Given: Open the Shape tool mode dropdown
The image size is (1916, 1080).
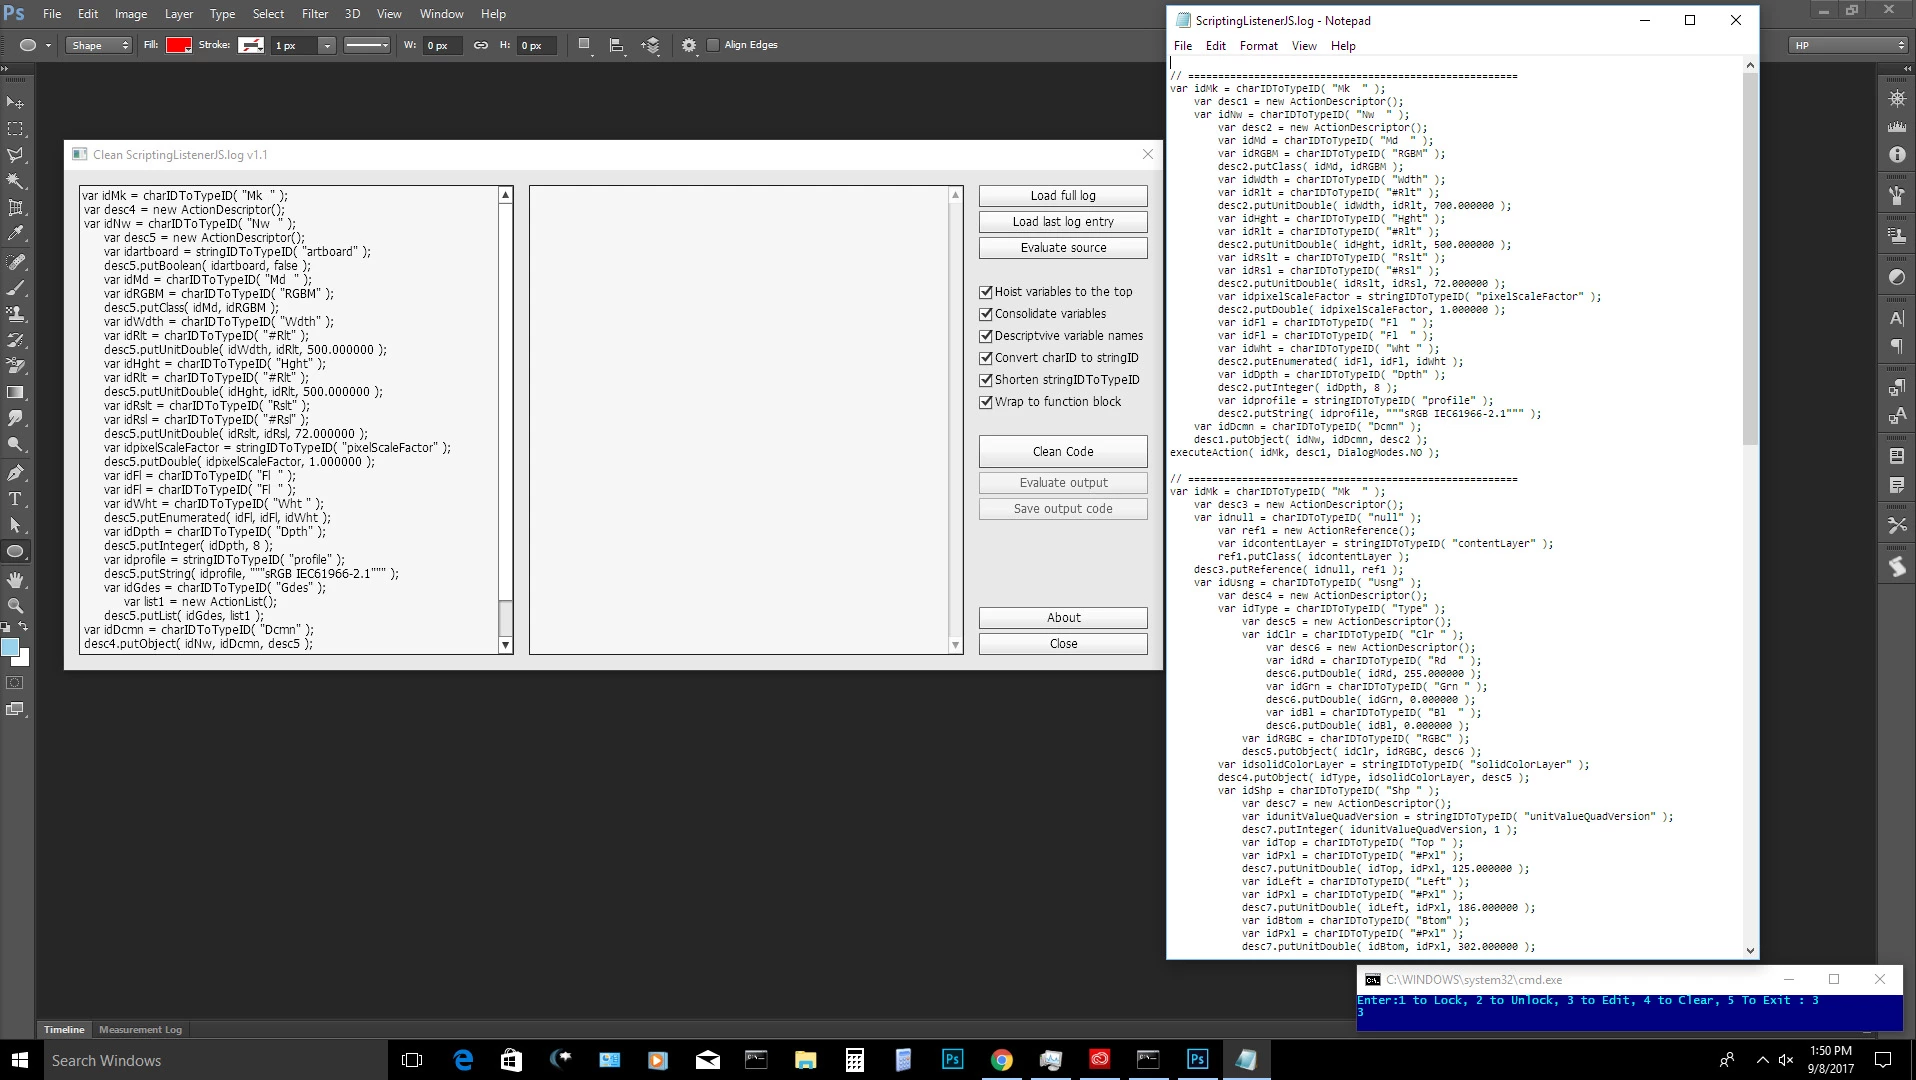Looking at the screenshot, I should tap(99, 45).
